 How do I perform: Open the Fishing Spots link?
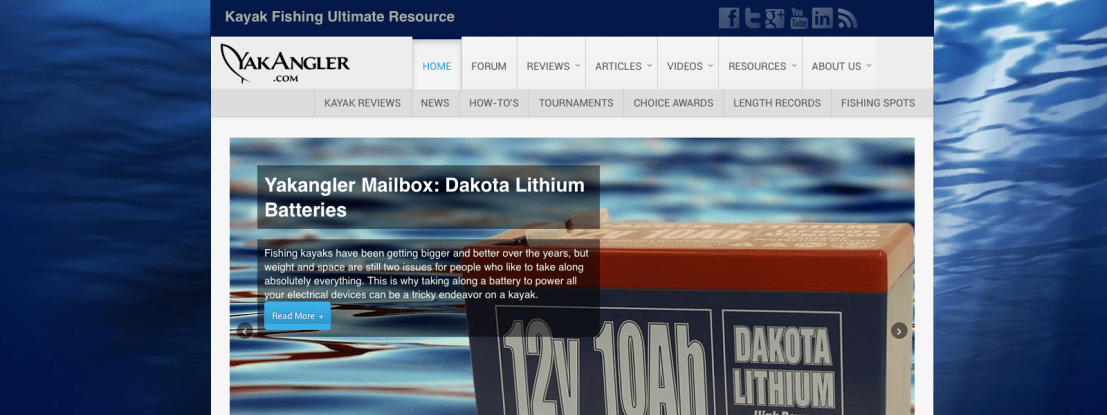[877, 103]
